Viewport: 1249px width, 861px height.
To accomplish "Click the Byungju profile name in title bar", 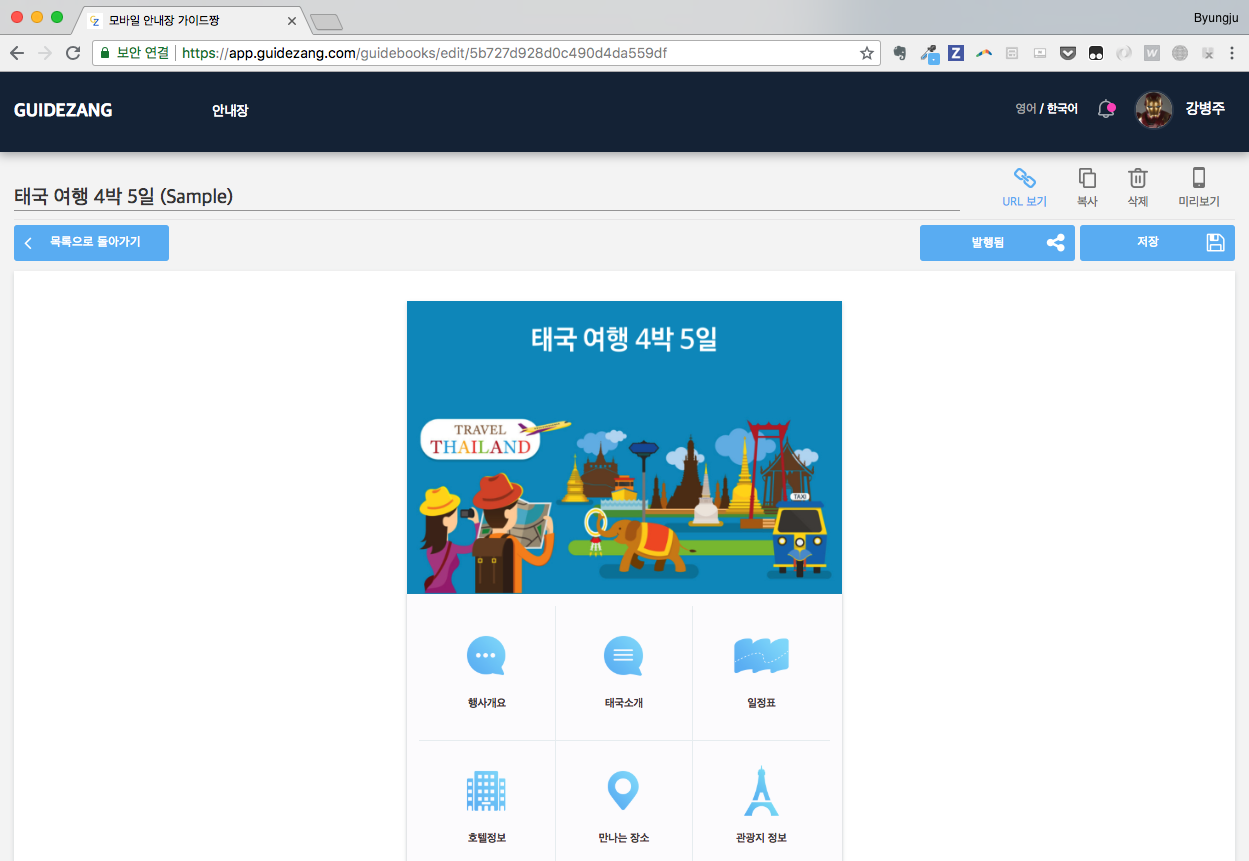I will pos(1216,17).
